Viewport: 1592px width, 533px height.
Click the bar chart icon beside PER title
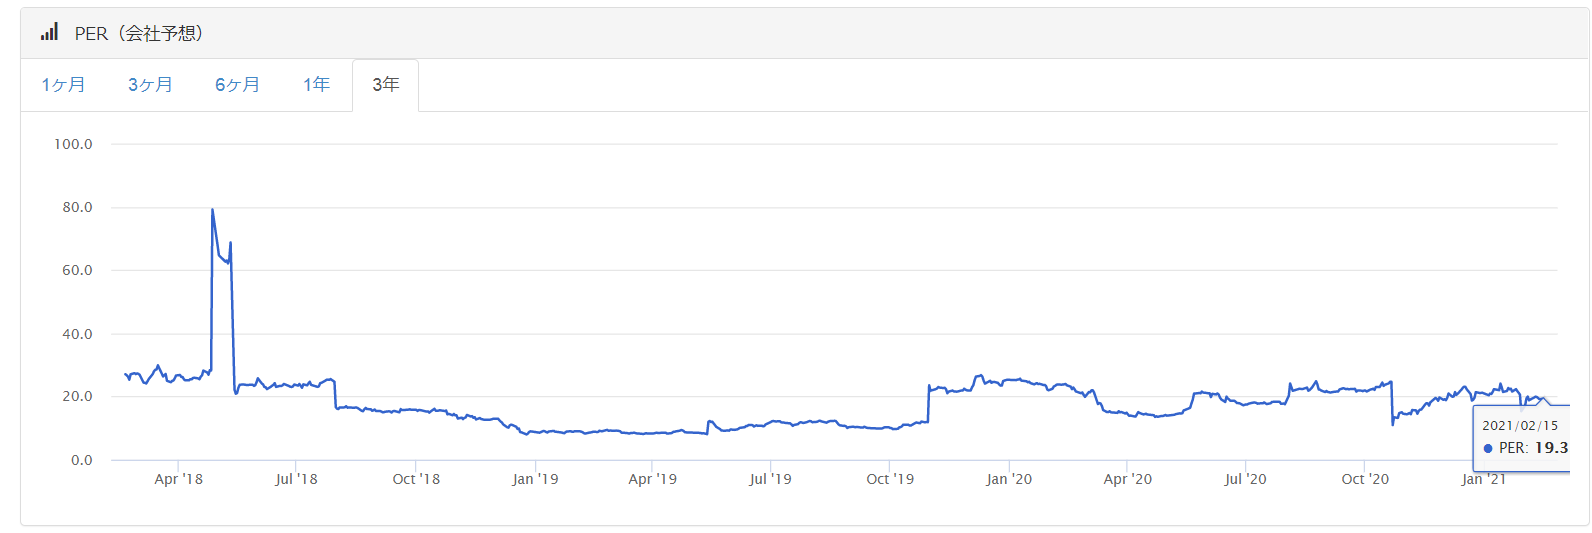click(49, 33)
